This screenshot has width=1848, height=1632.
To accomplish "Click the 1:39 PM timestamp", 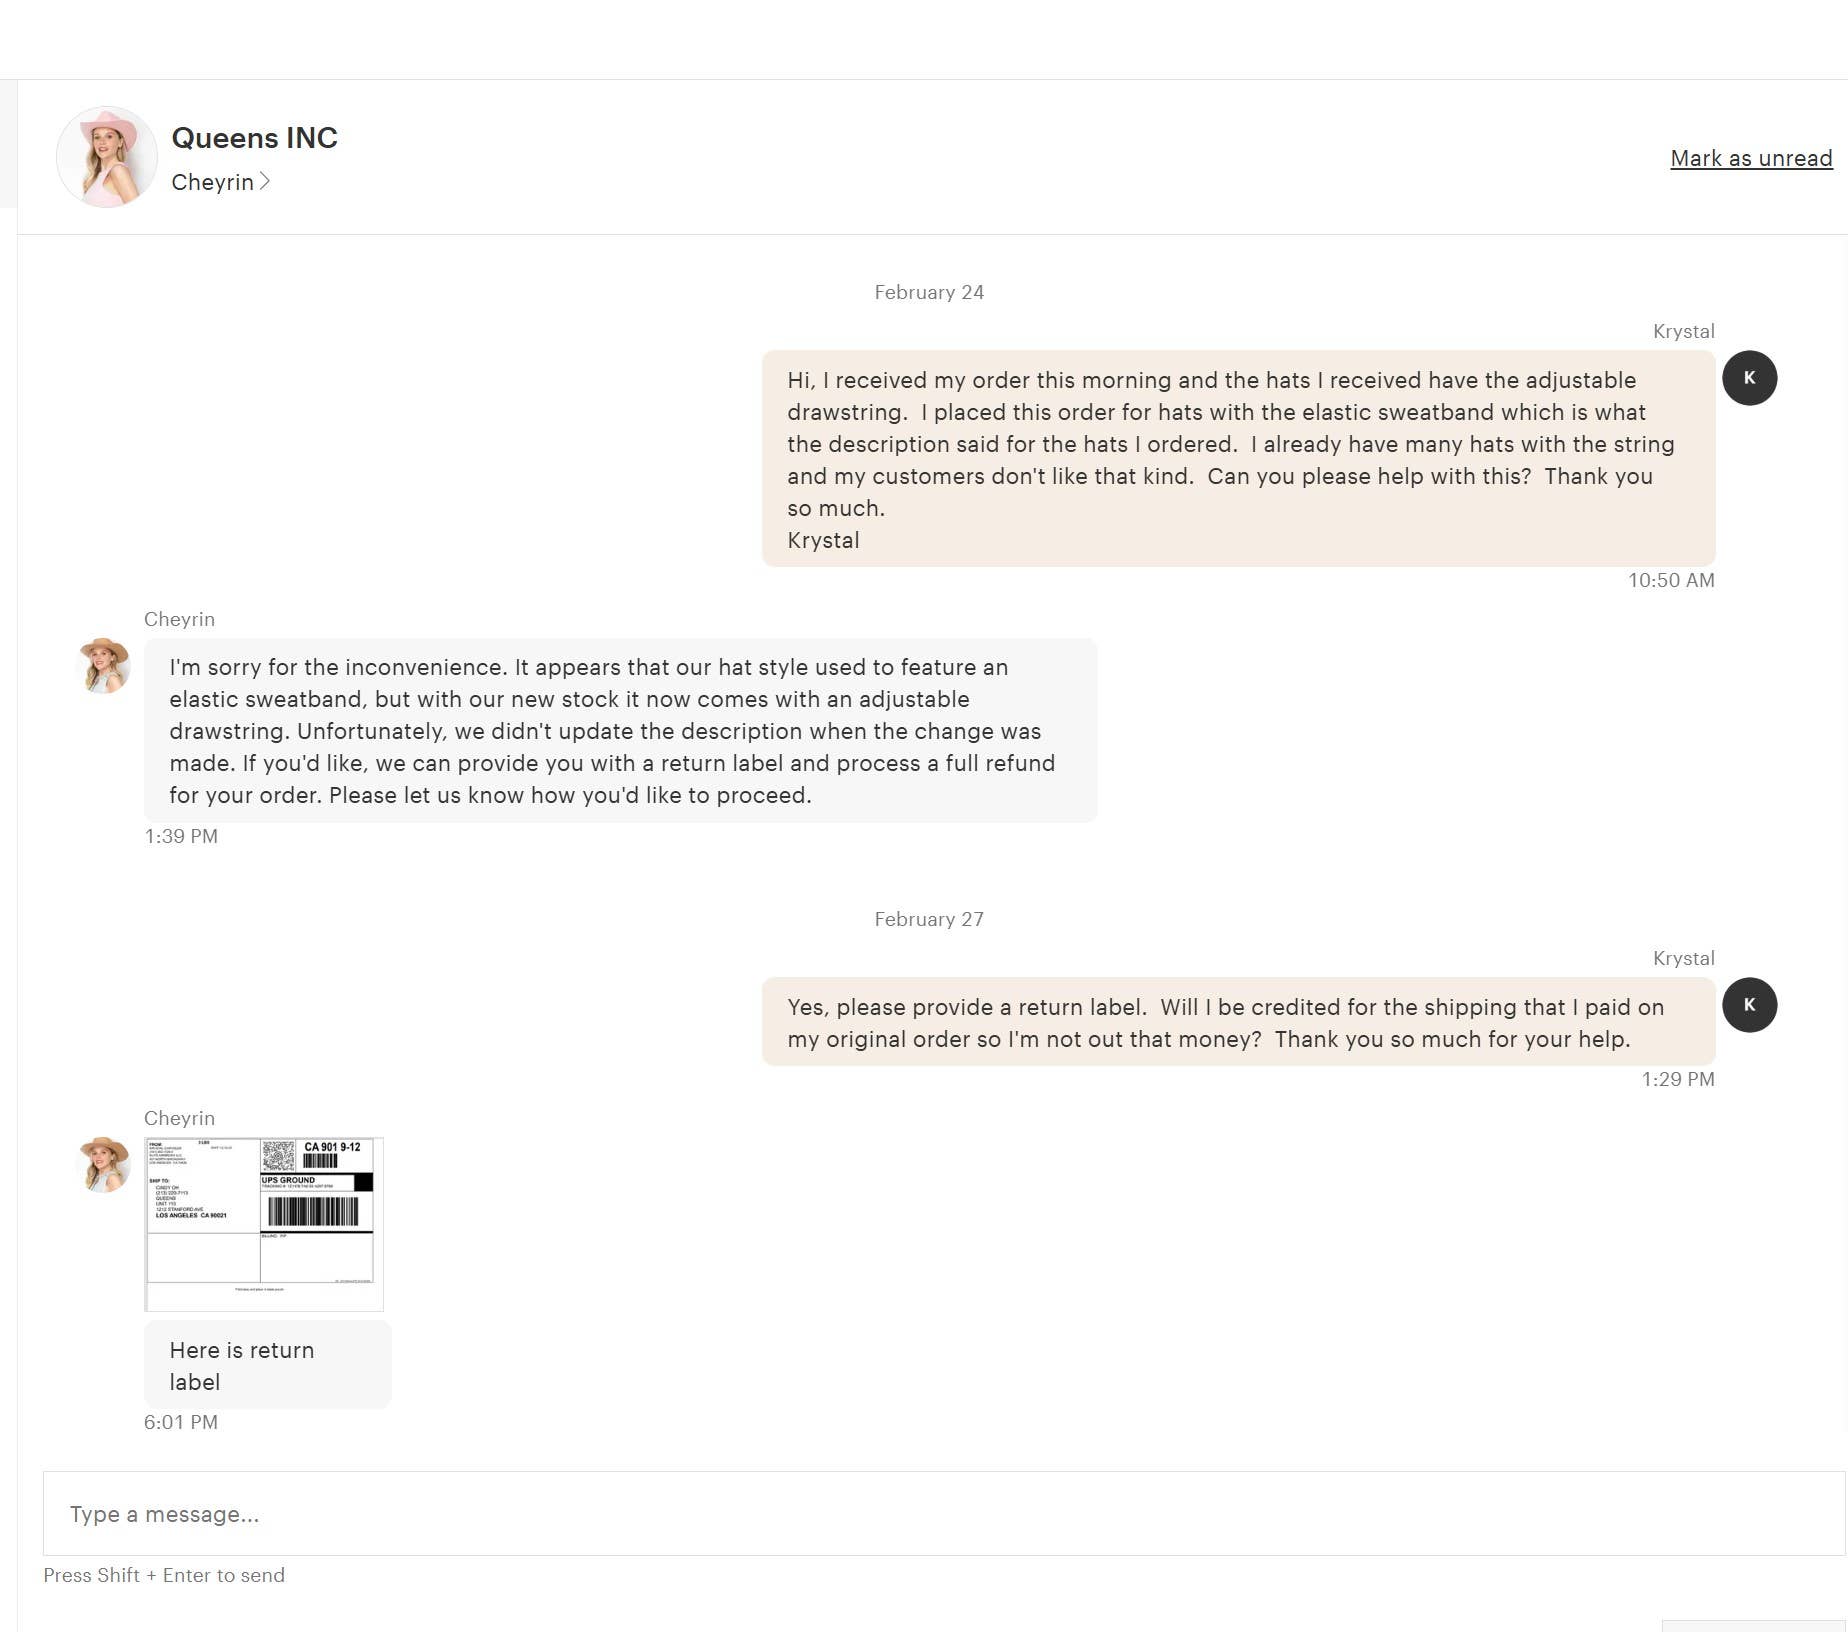I will [x=181, y=836].
